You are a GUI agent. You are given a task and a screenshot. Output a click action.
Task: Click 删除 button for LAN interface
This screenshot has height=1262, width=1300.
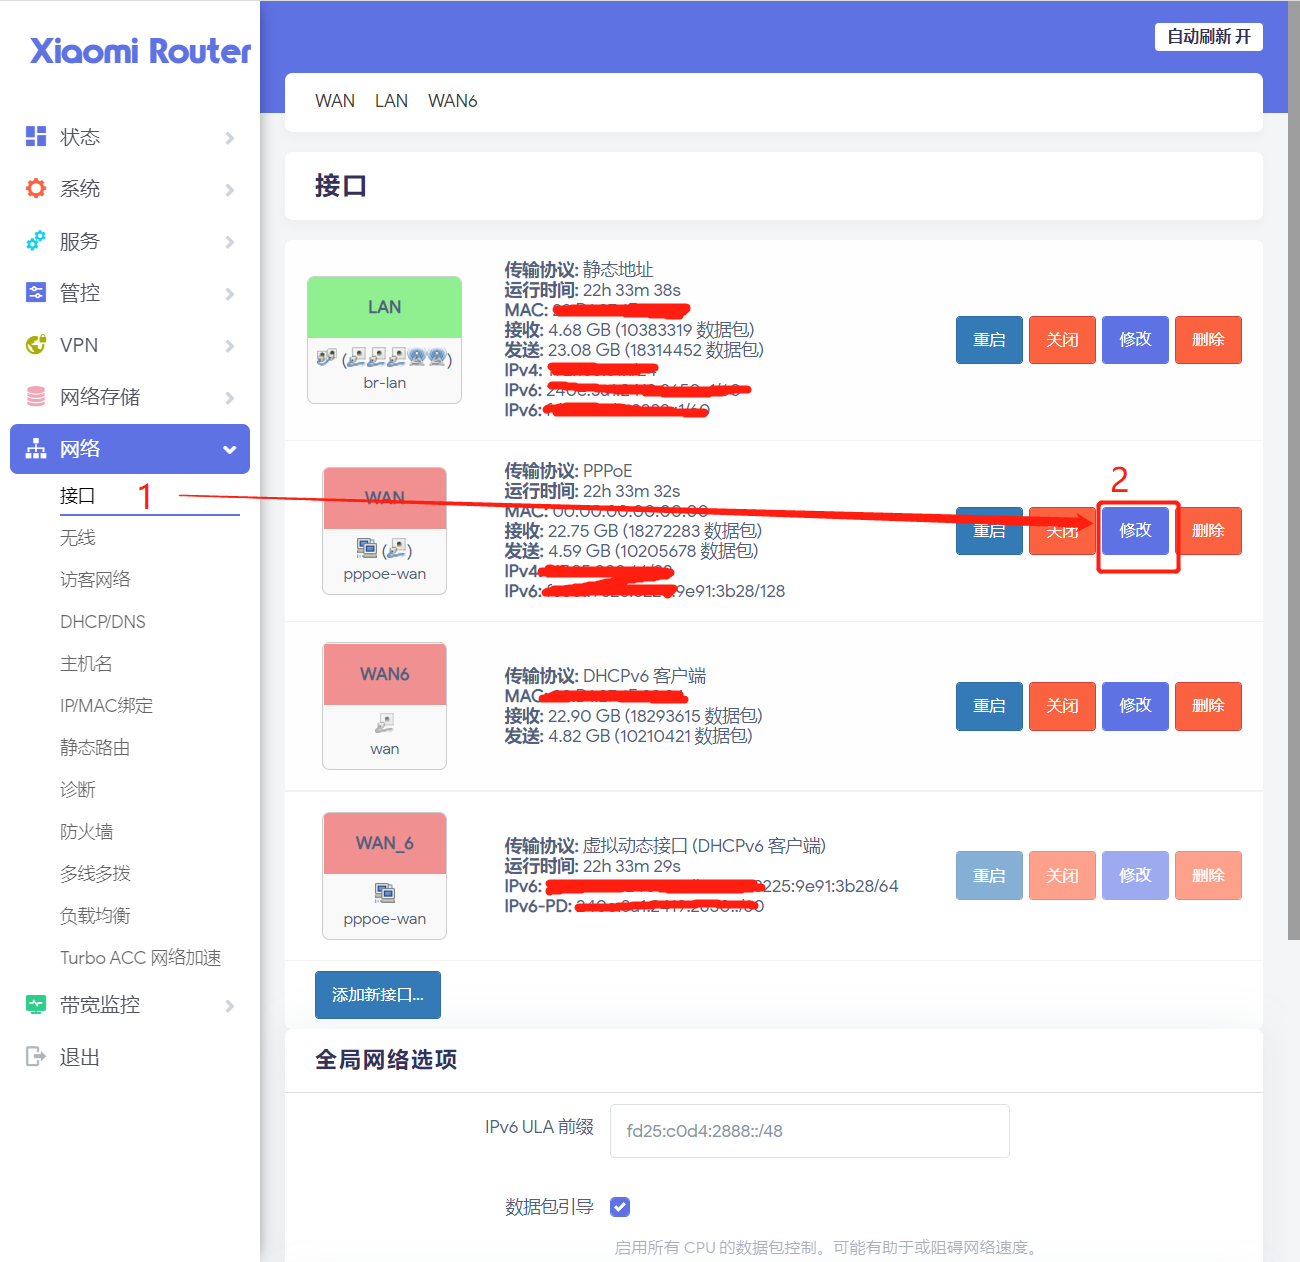[1208, 340]
